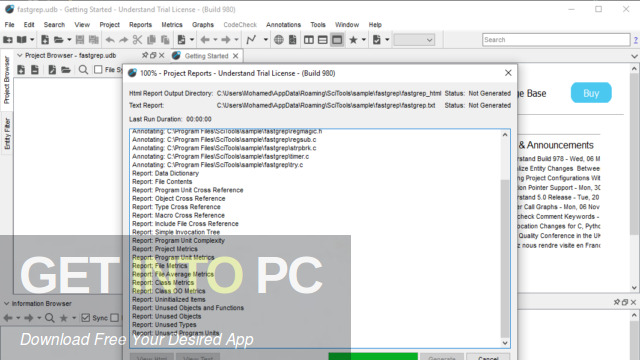Click the Copy icon in toolbar
The height and width of the screenshot is (360, 640).
[x=151, y=40]
